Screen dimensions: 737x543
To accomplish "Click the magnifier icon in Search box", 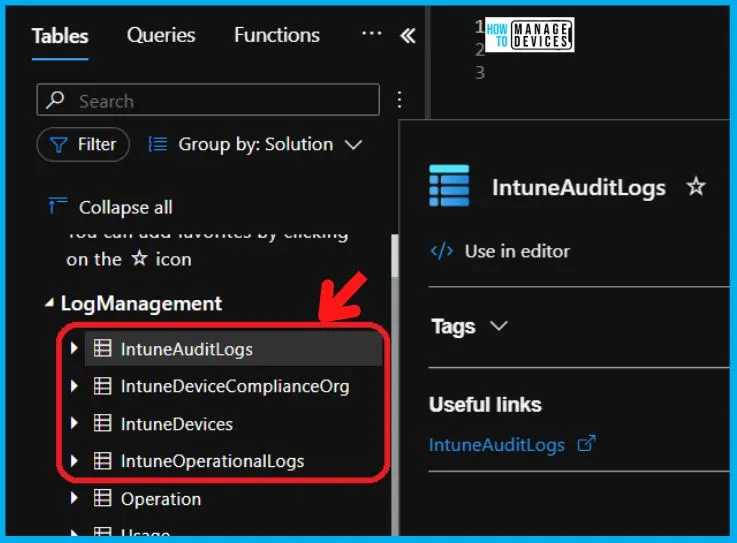I will tap(55, 100).
